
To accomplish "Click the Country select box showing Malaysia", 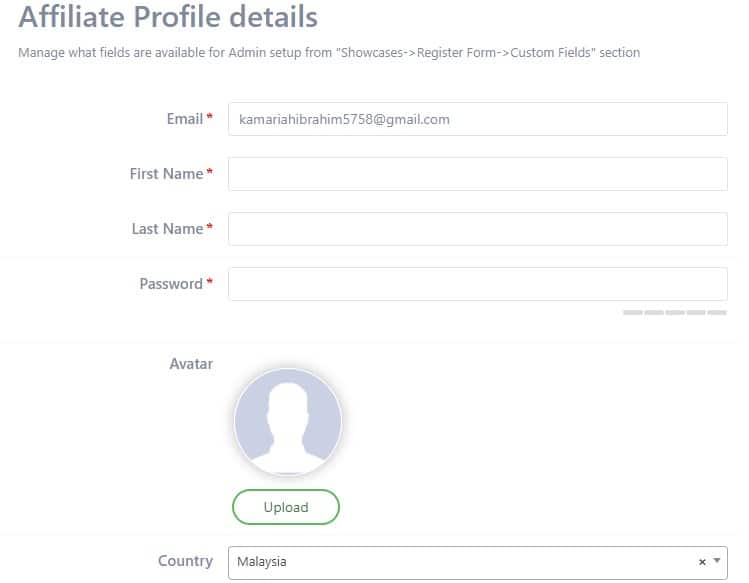I will [x=460, y=562].
